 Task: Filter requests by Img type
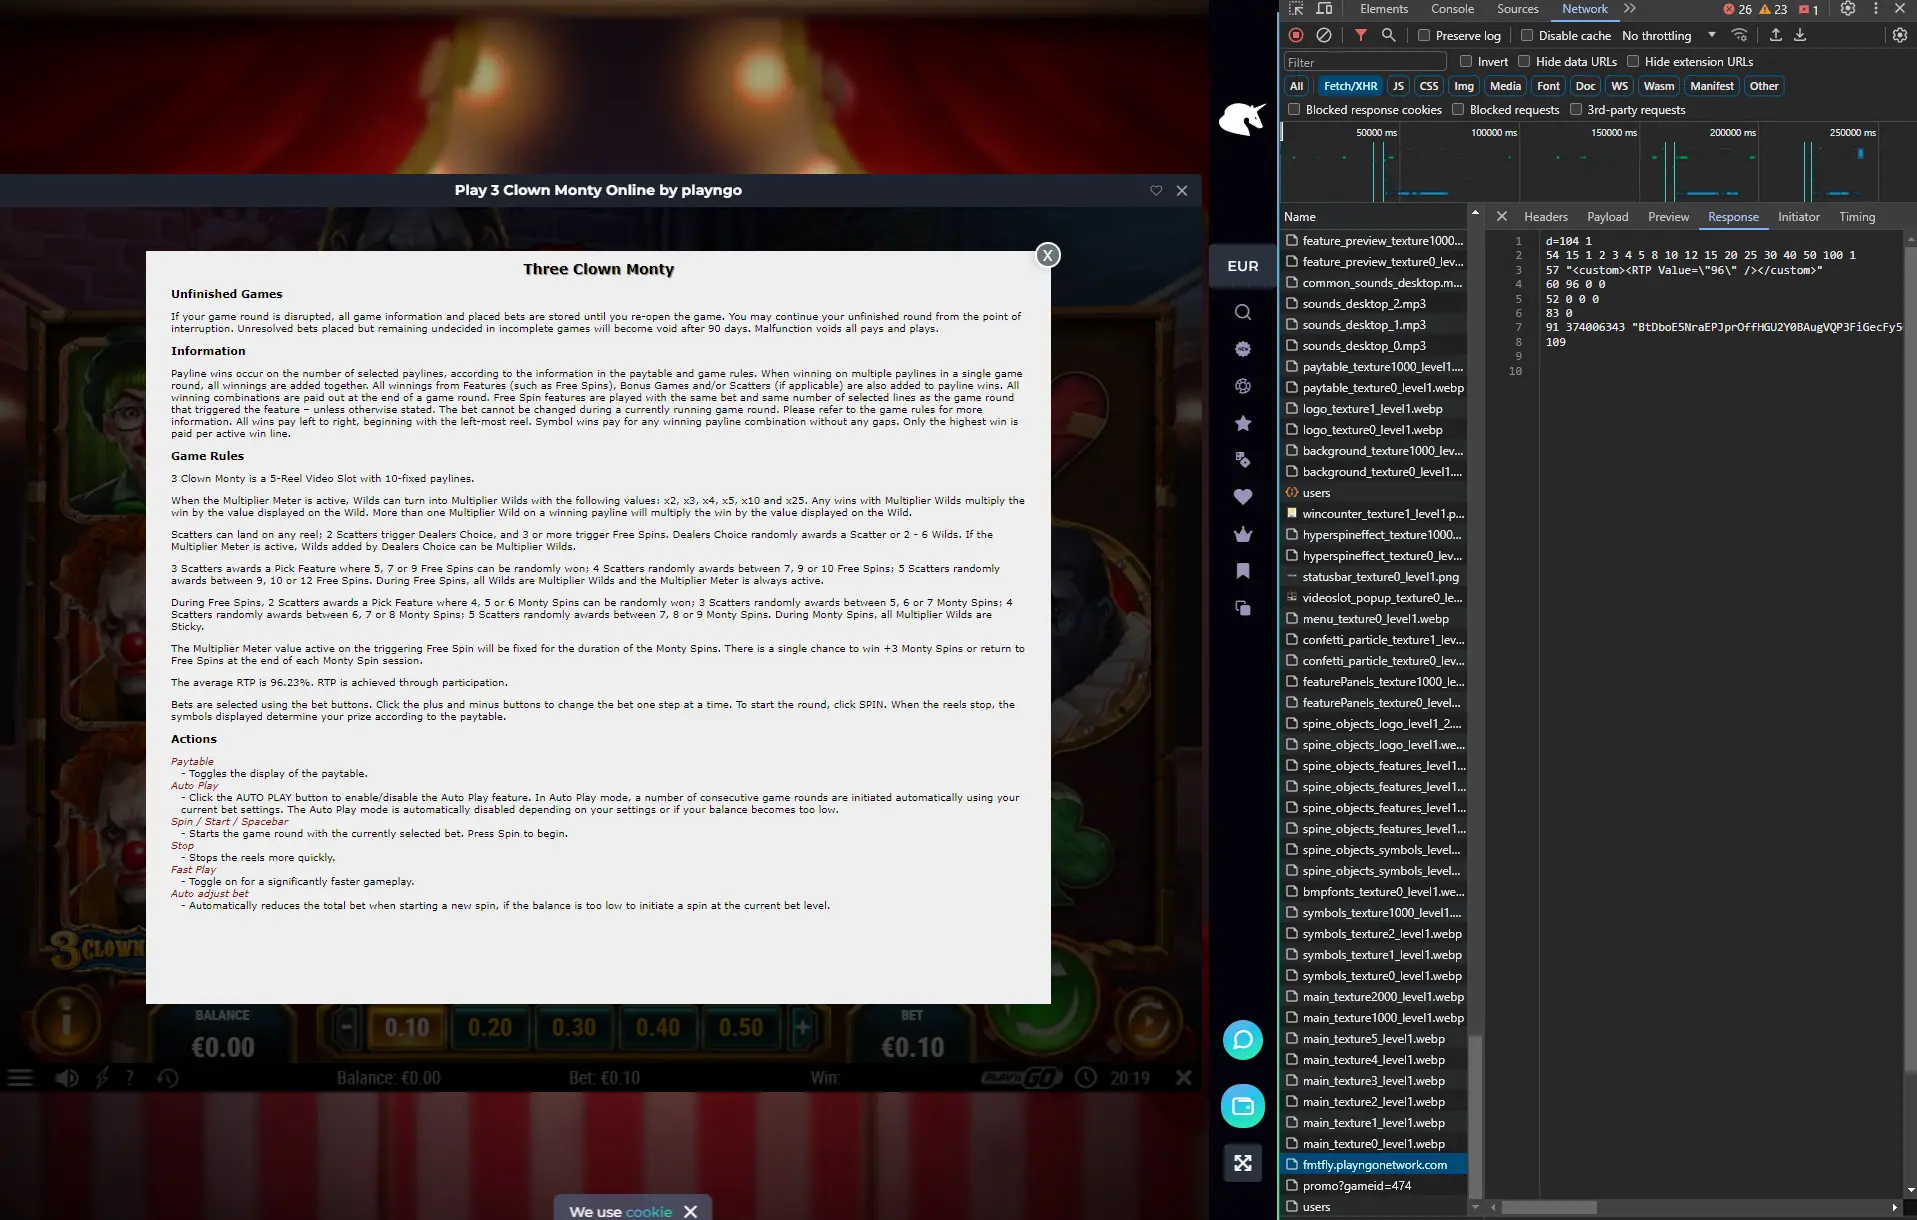[1464, 86]
